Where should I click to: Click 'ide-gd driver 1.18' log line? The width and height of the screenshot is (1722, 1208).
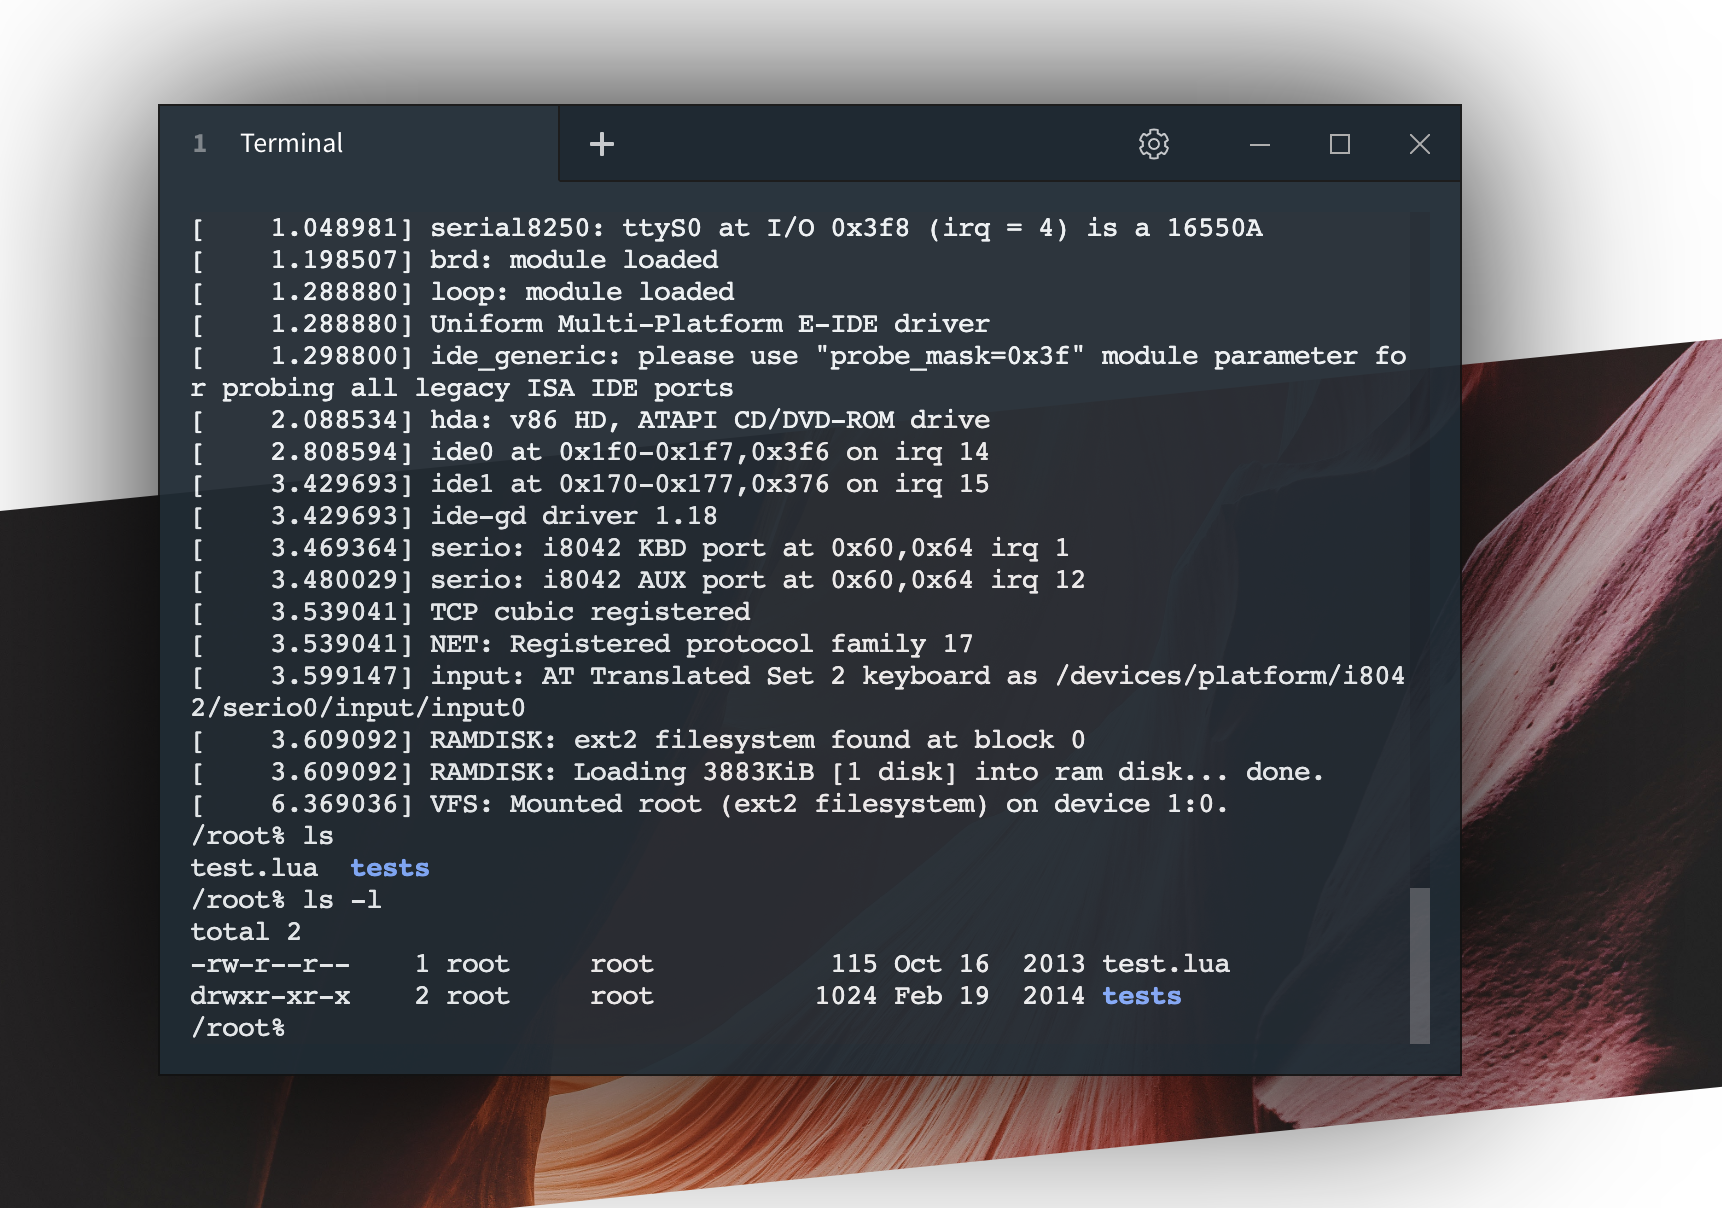click(454, 516)
